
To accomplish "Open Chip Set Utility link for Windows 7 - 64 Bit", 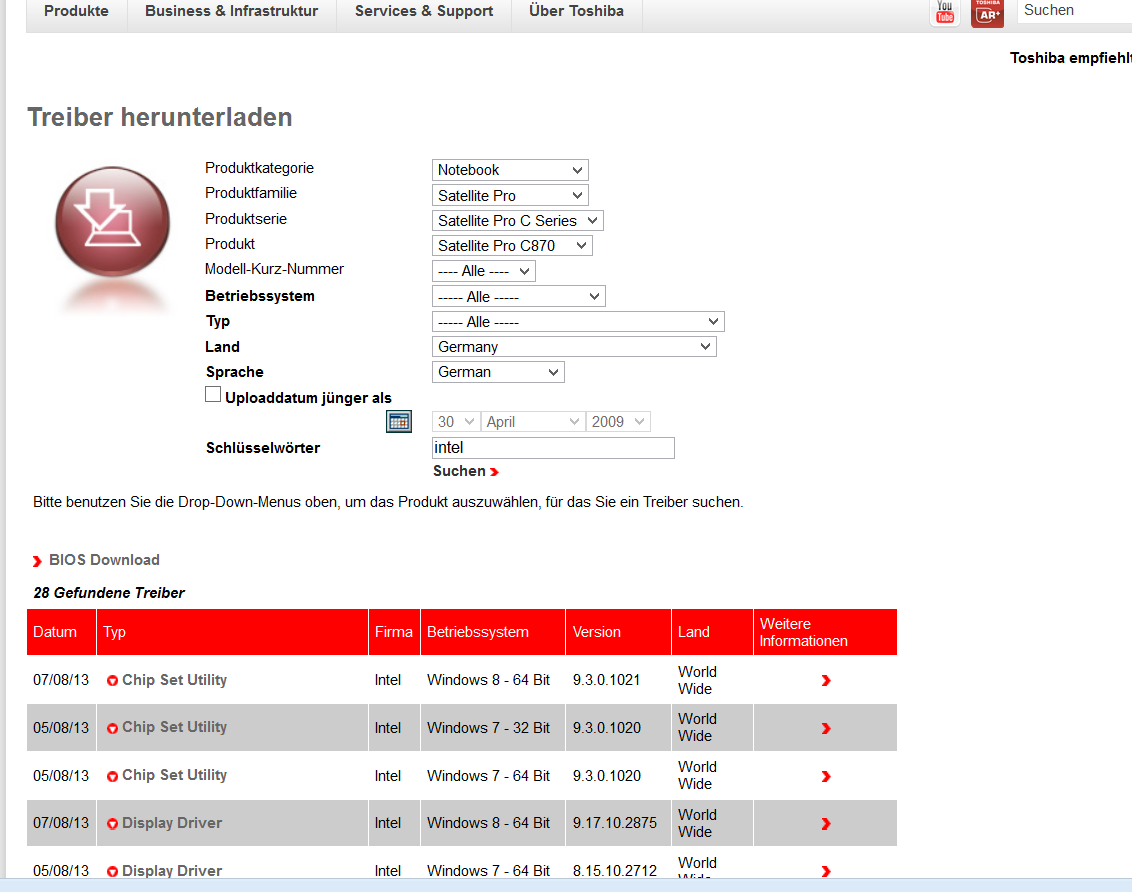I will pyautogui.click(x=175, y=775).
